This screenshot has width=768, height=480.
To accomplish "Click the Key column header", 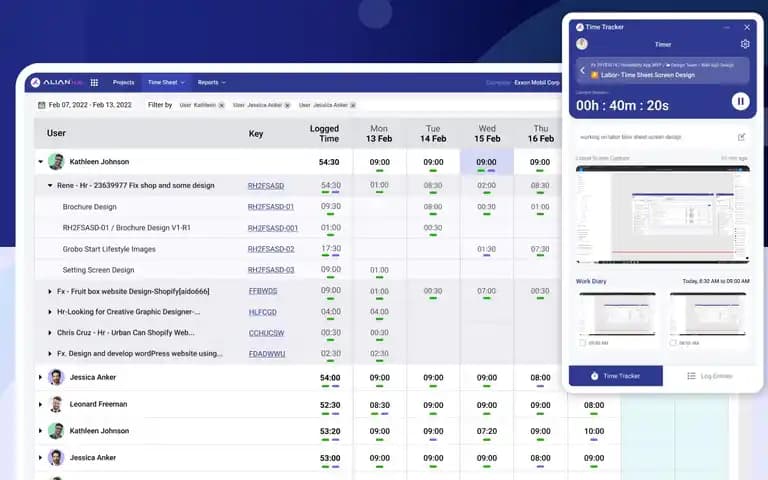I will (256, 133).
